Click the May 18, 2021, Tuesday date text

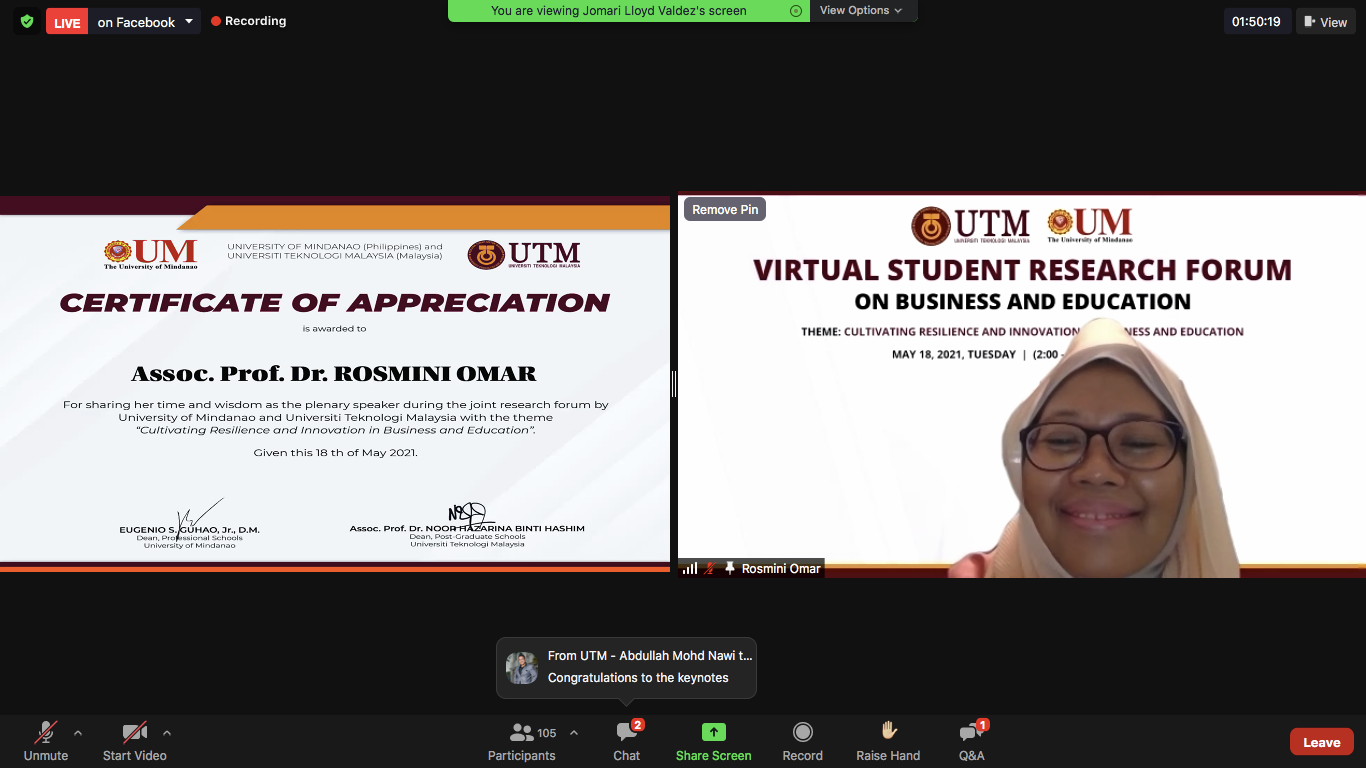pyautogui.click(x=954, y=354)
